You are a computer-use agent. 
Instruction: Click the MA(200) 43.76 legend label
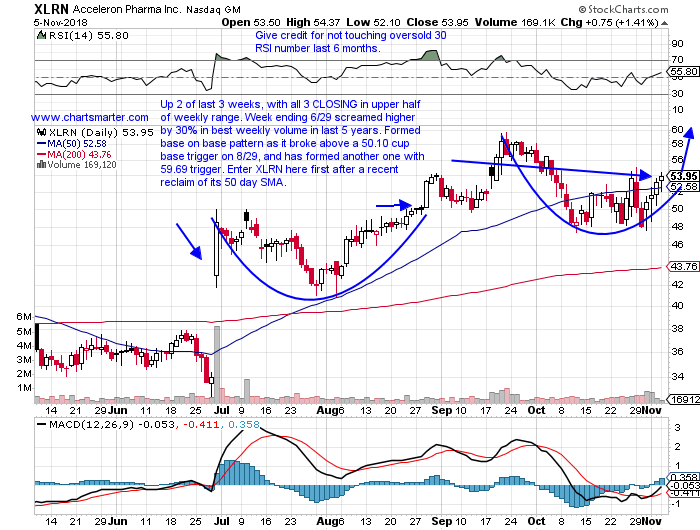pos(79,154)
